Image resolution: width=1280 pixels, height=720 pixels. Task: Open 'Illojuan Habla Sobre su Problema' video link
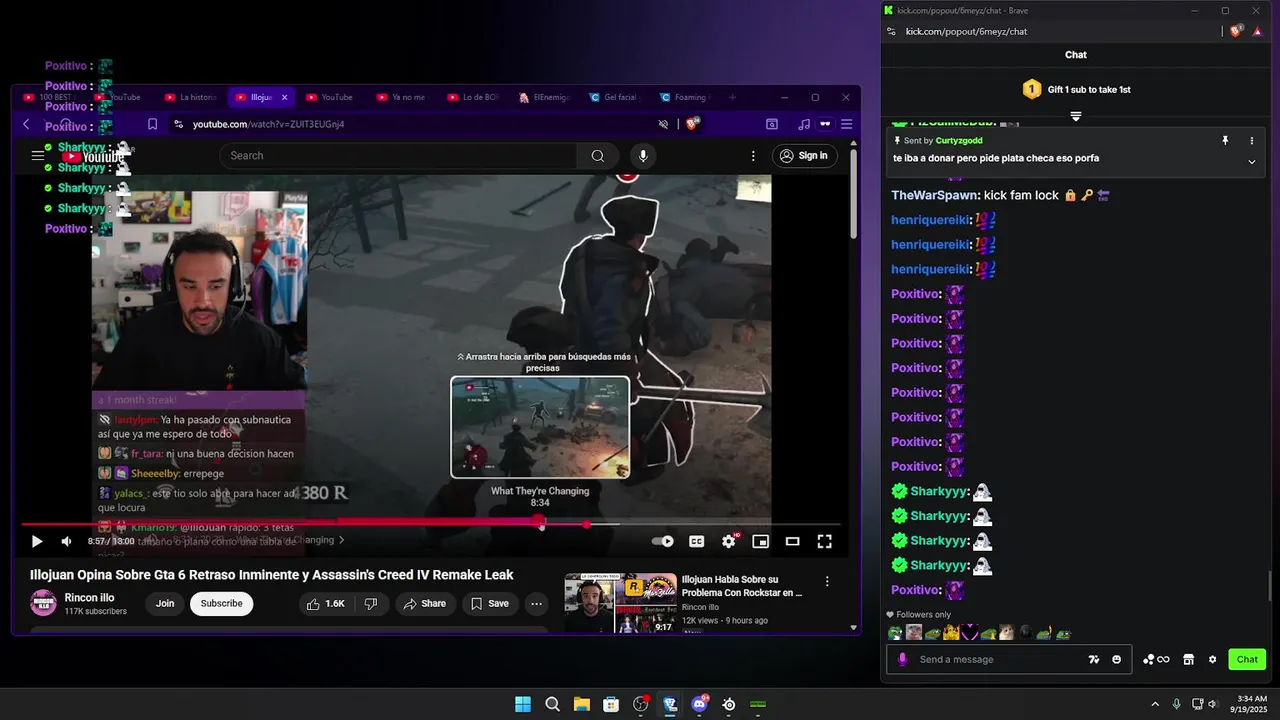(x=742, y=586)
